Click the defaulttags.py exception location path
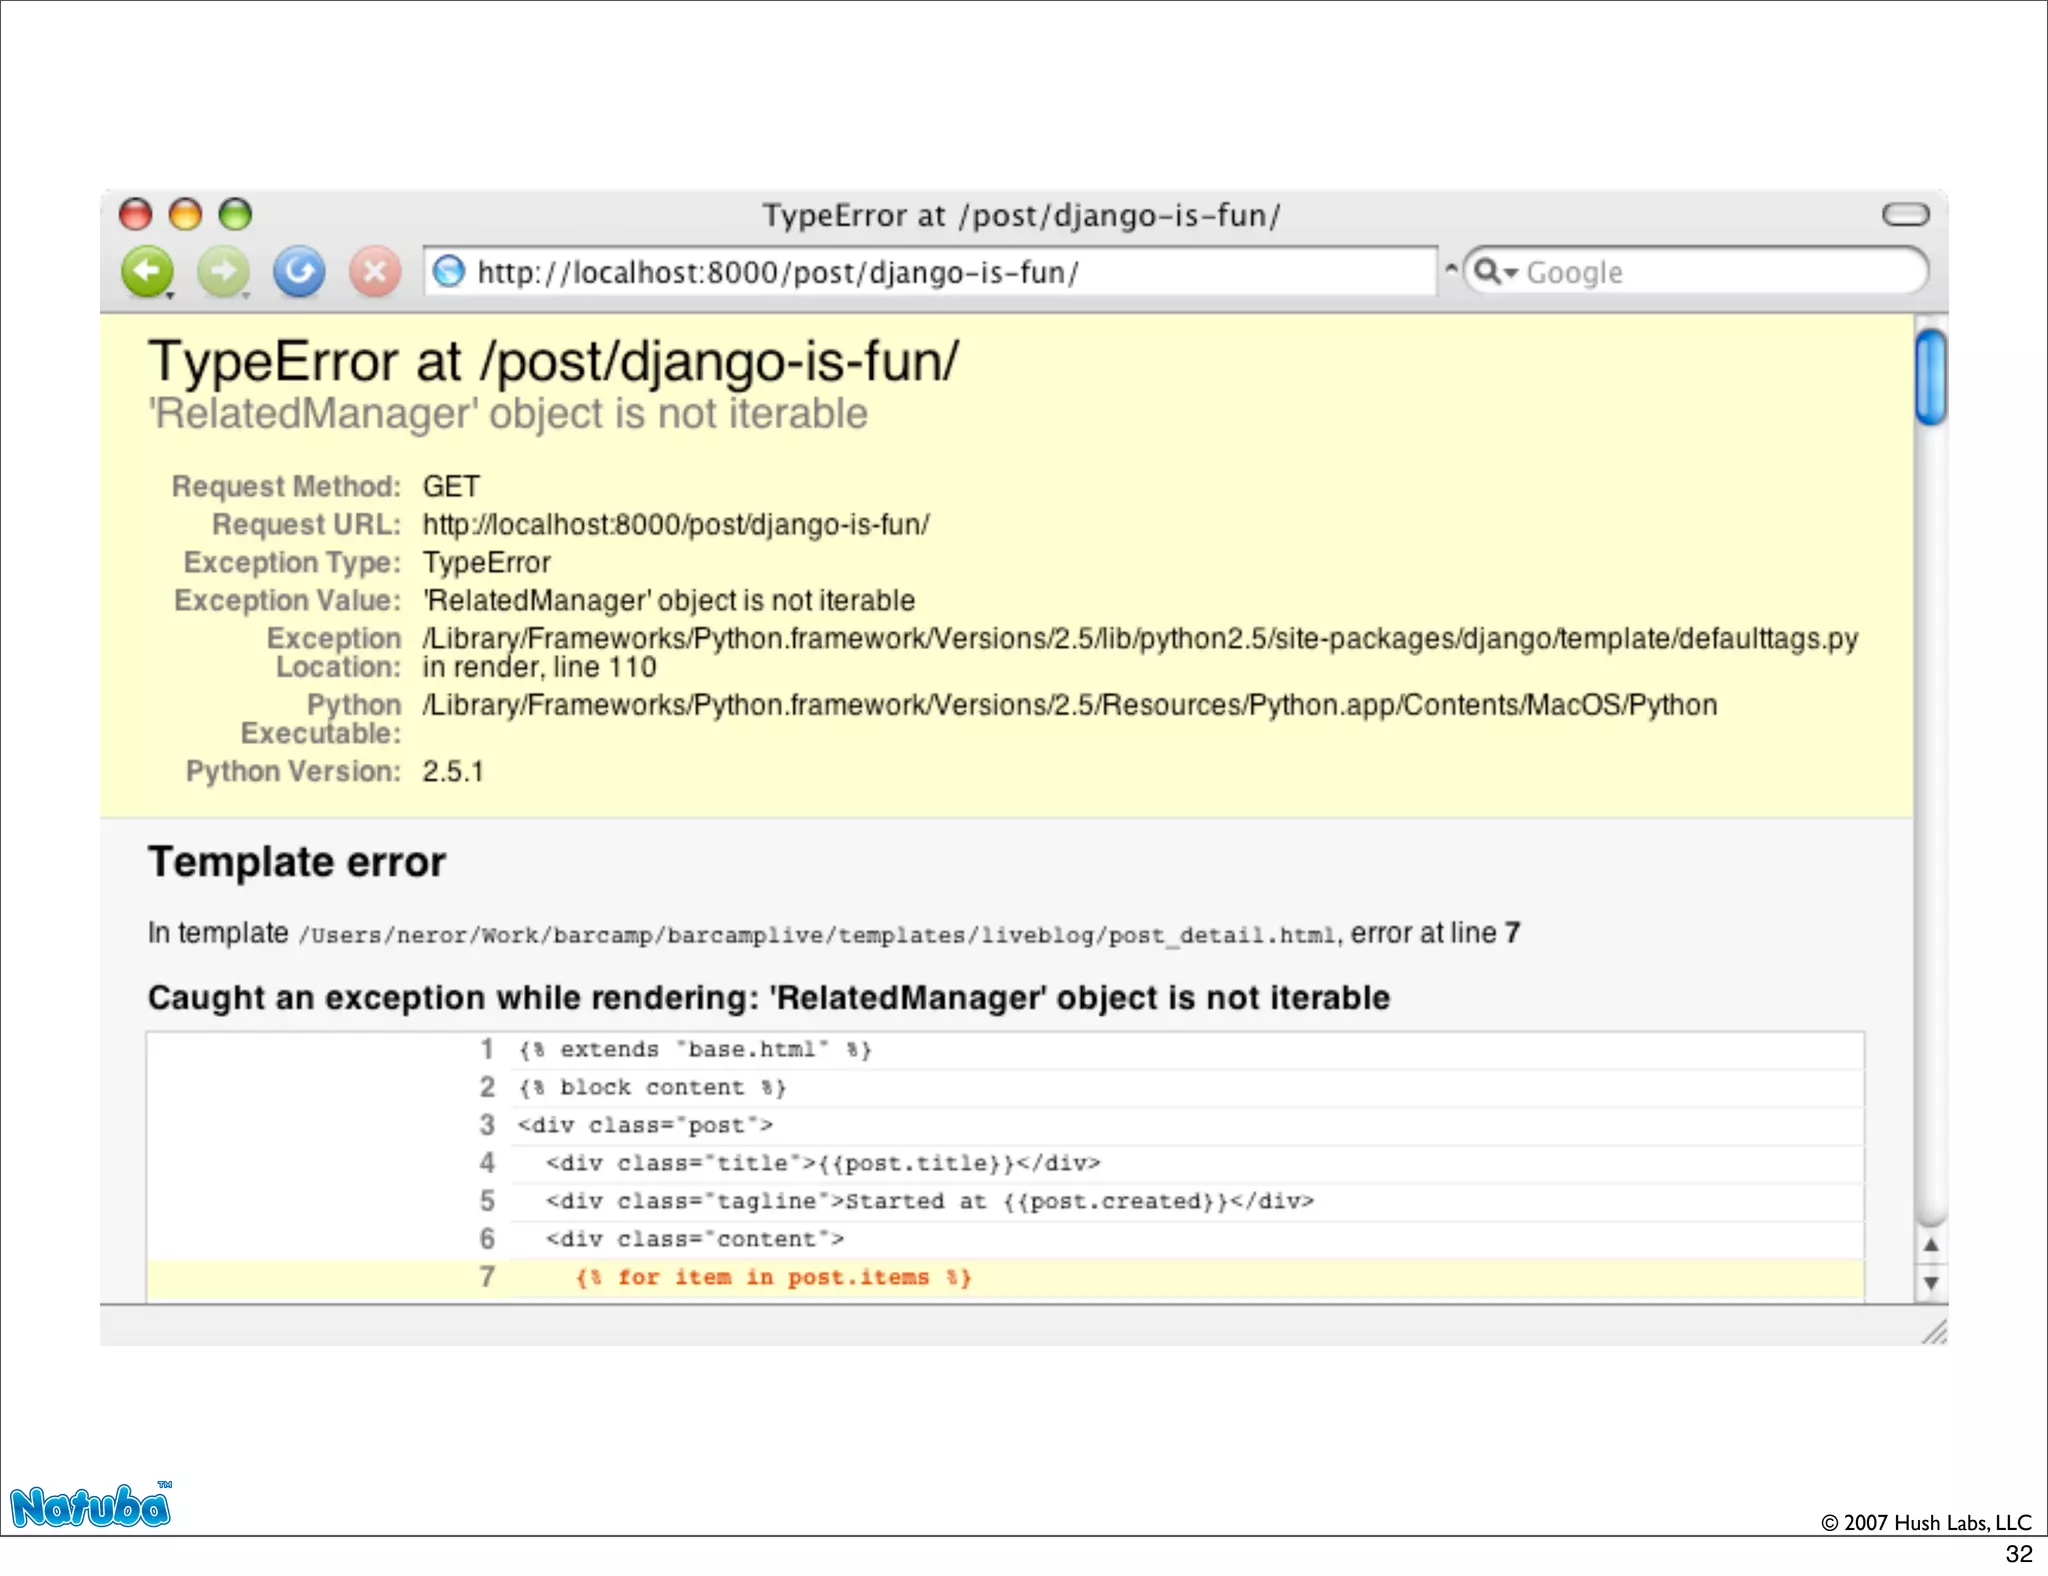The width and height of the screenshot is (2048, 1576). (x=1140, y=638)
